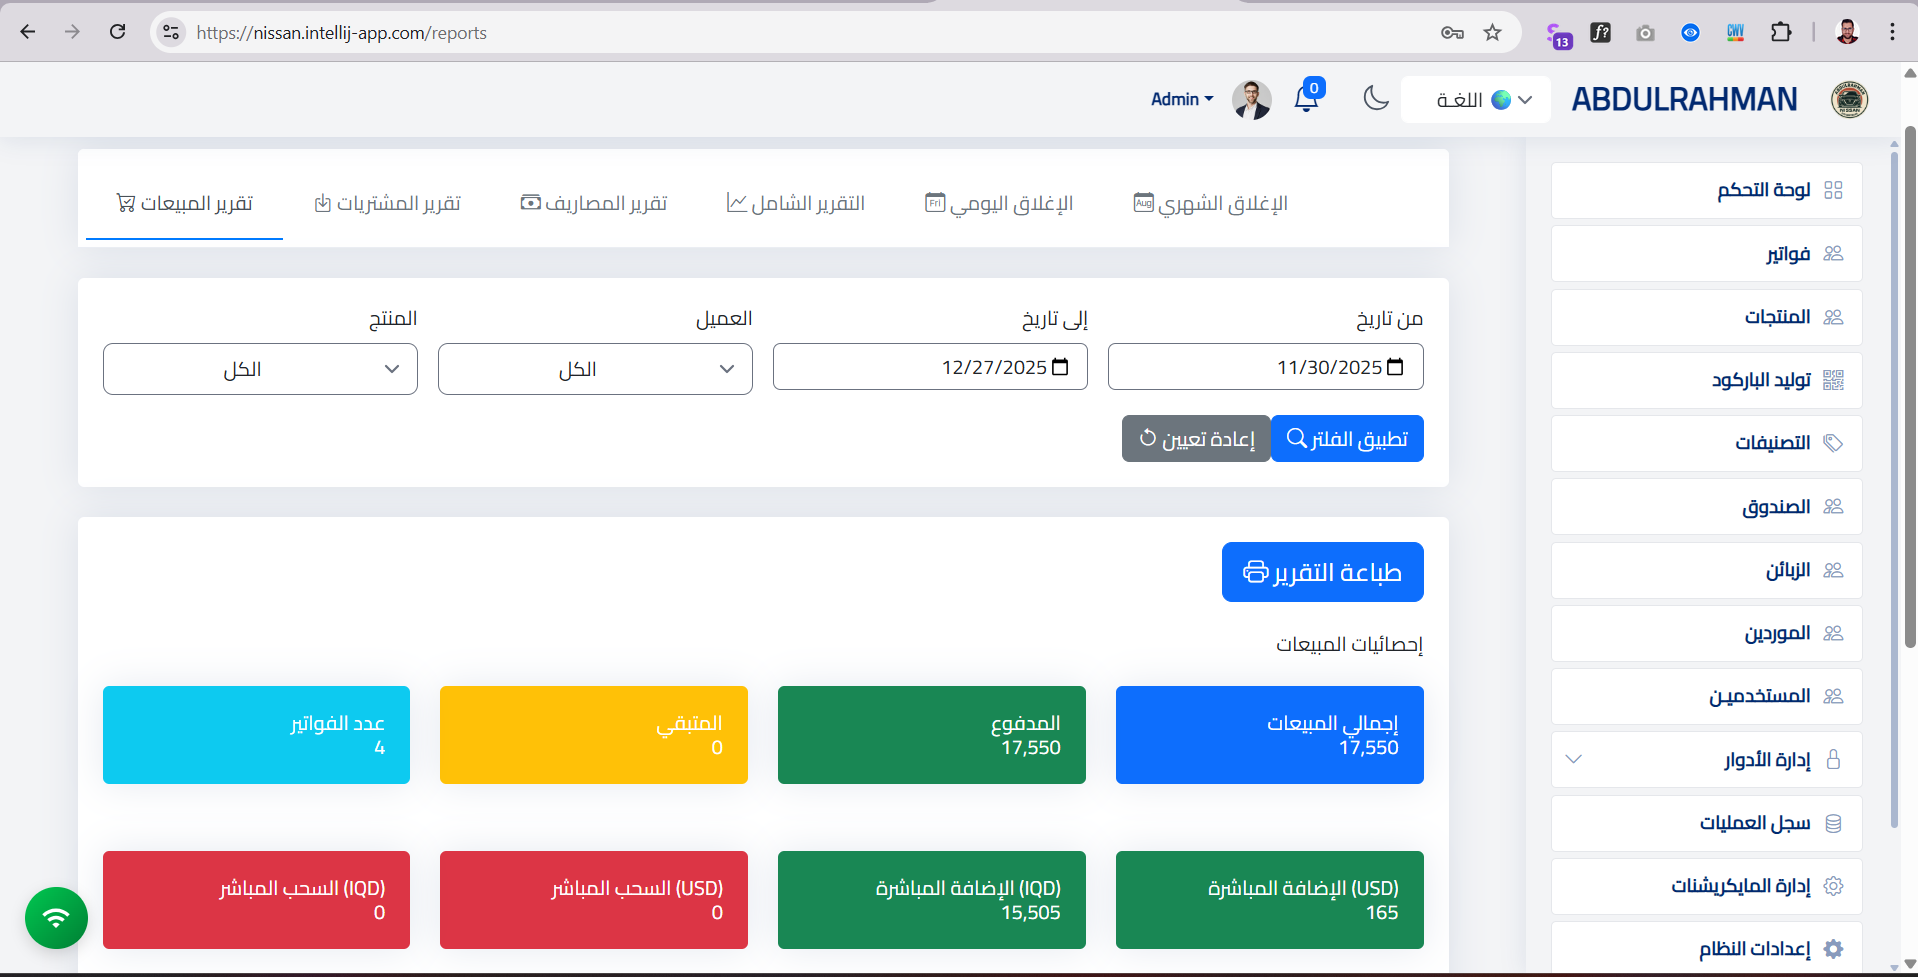Select the invoices (فواتير) icon in sidebar
The width and height of the screenshot is (1918, 977).
(x=1834, y=253)
